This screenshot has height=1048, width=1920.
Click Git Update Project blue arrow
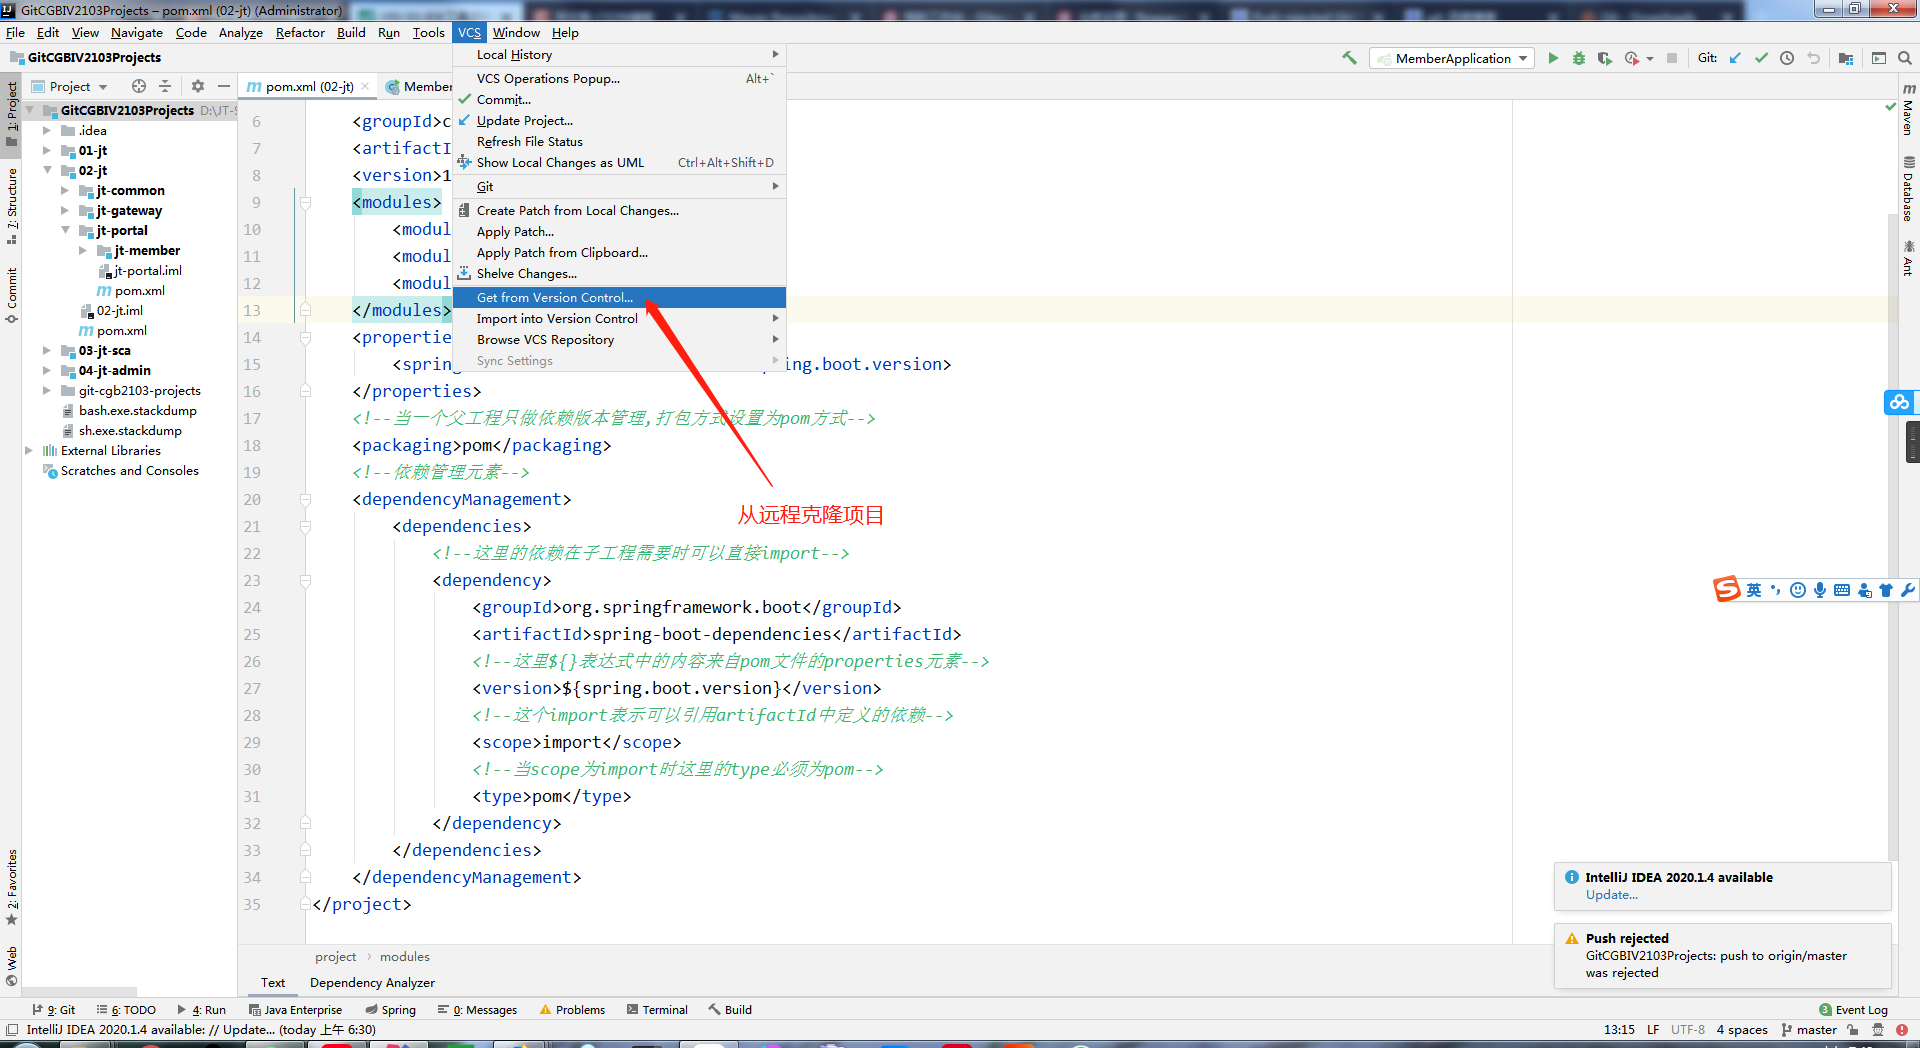click(1735, 58)
